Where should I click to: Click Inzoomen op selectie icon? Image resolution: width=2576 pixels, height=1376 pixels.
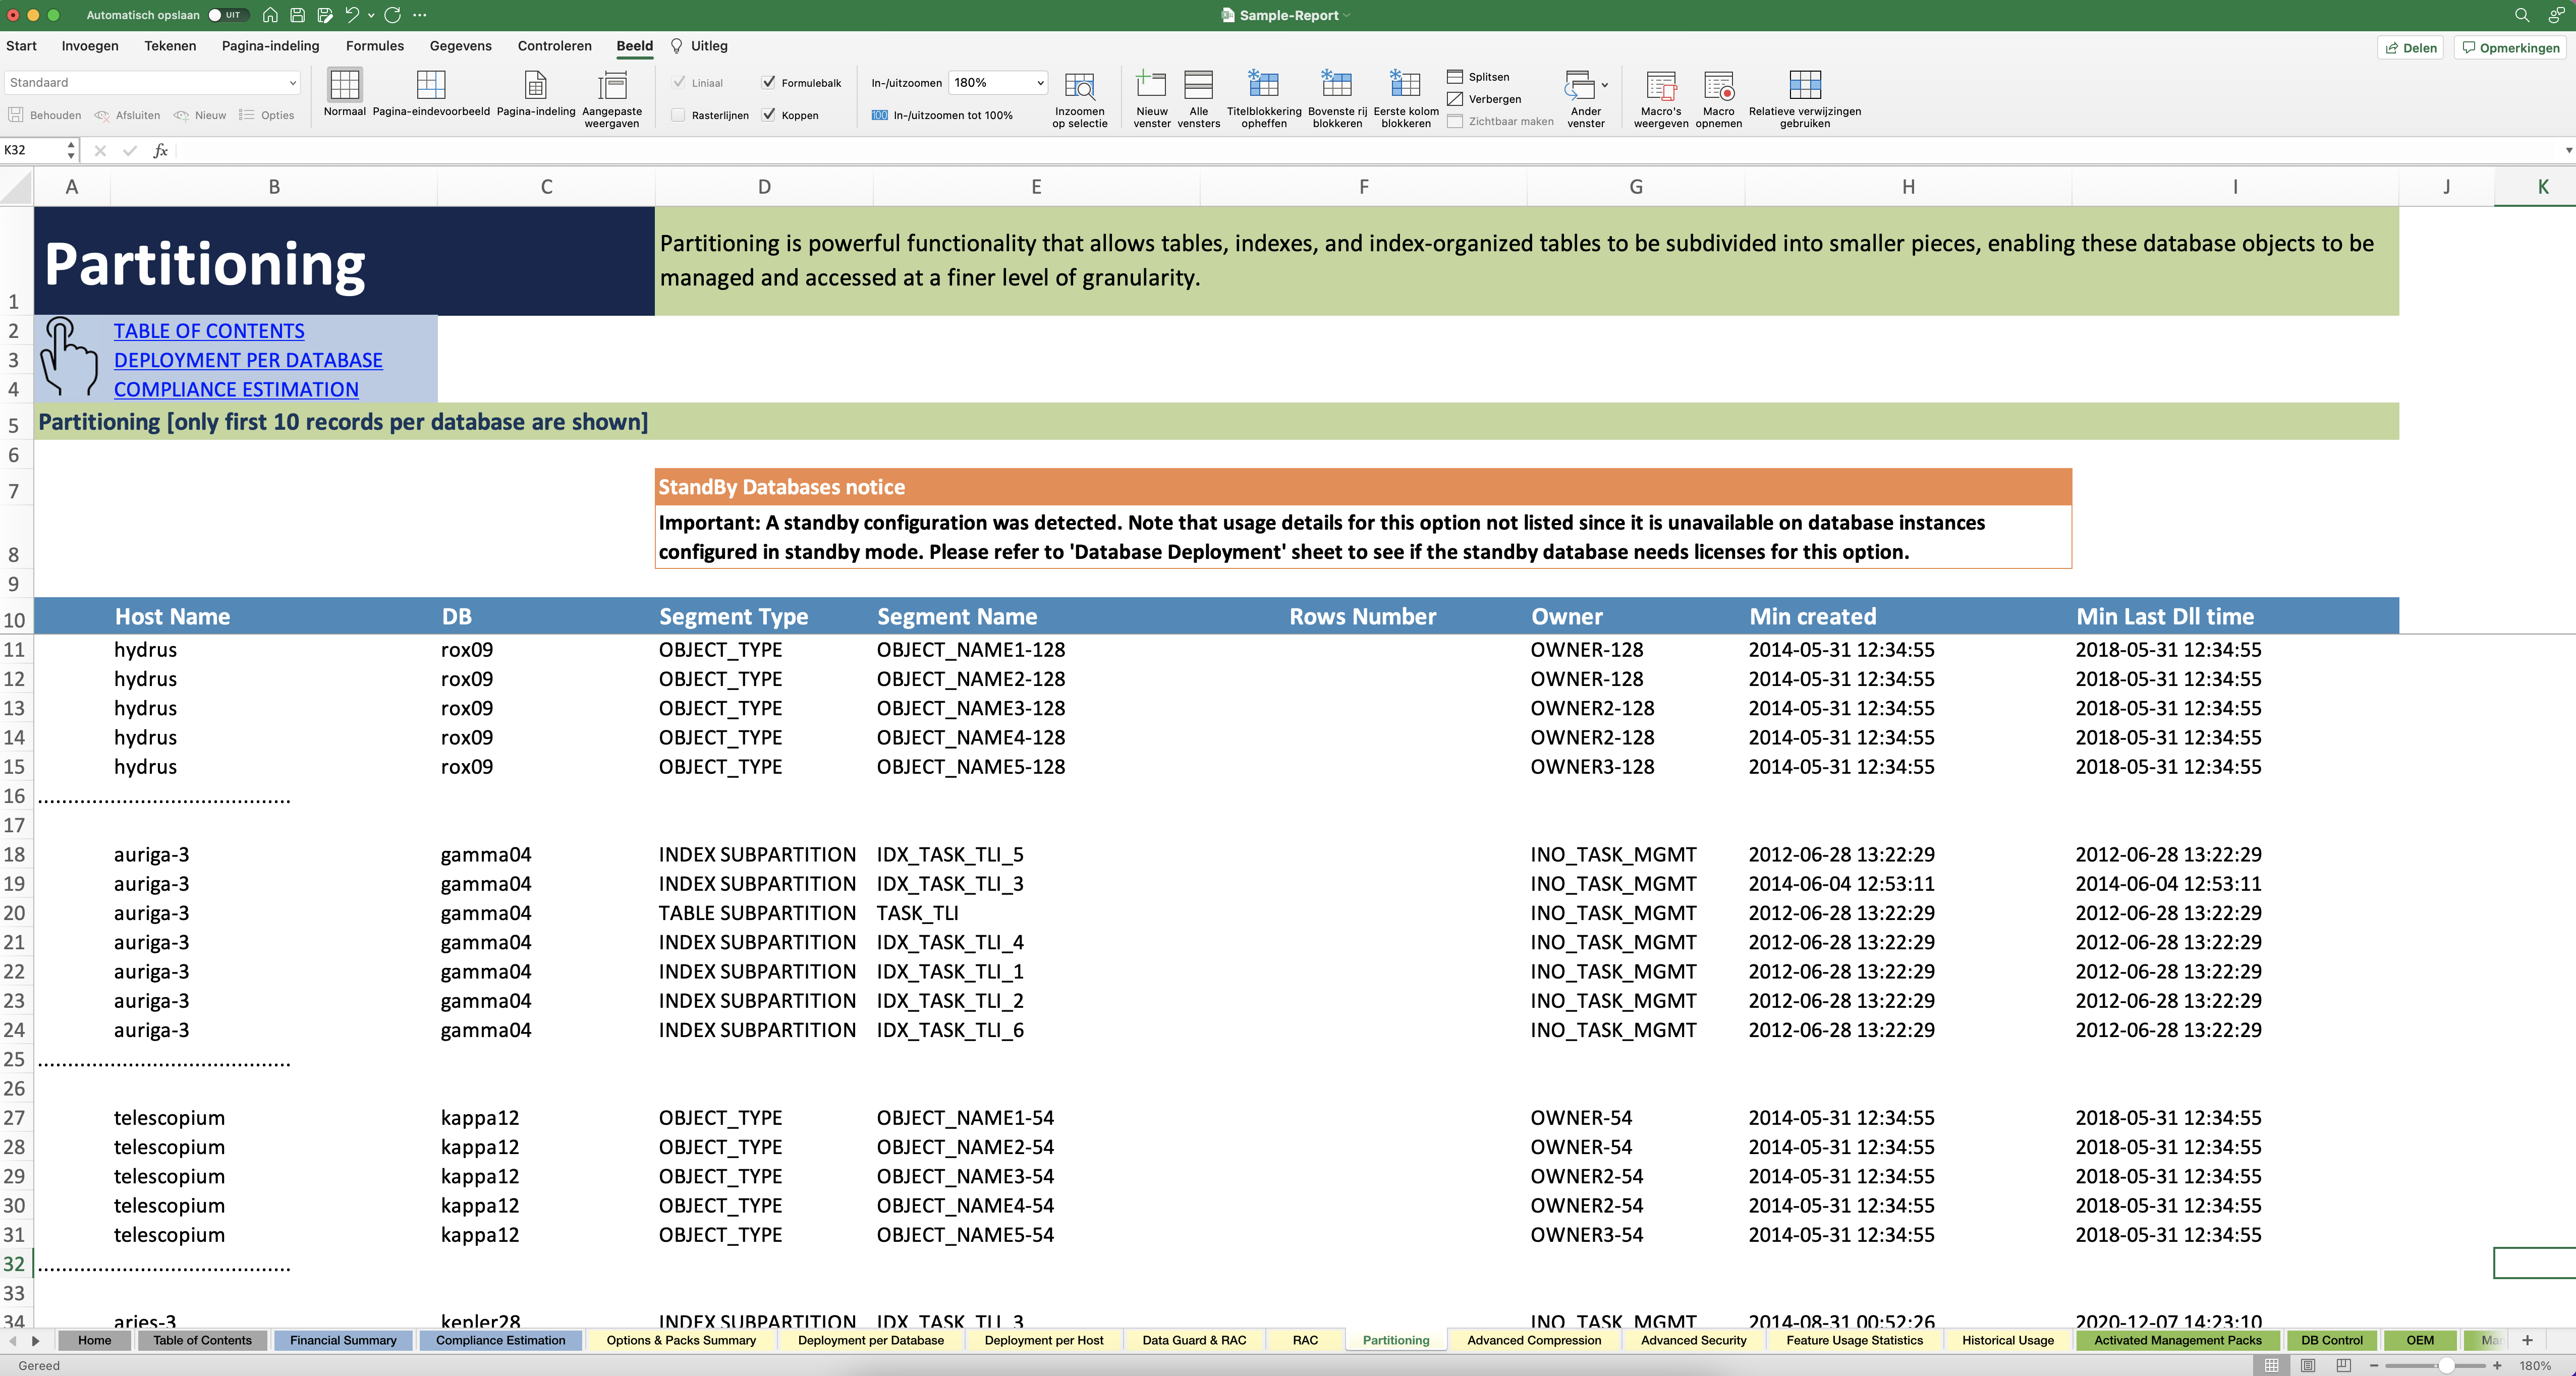1079,86
